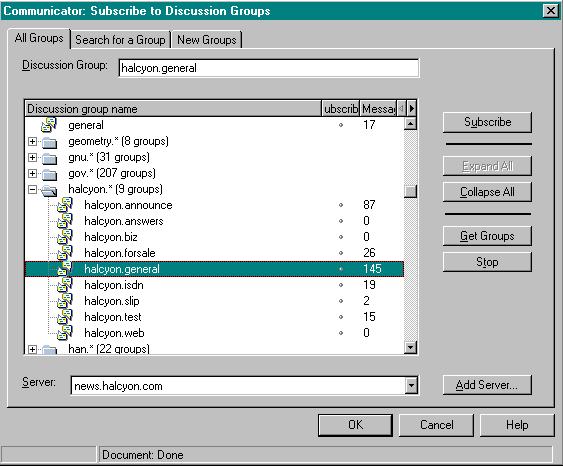Click the group list scrollbar thumb
This screenshot has width=563, height=466.
[410, 191]
